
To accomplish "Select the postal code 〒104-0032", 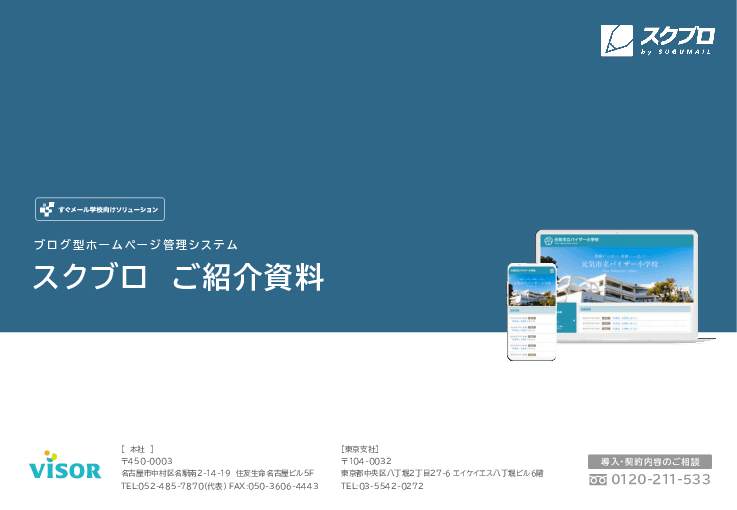I will coord(366,461).
